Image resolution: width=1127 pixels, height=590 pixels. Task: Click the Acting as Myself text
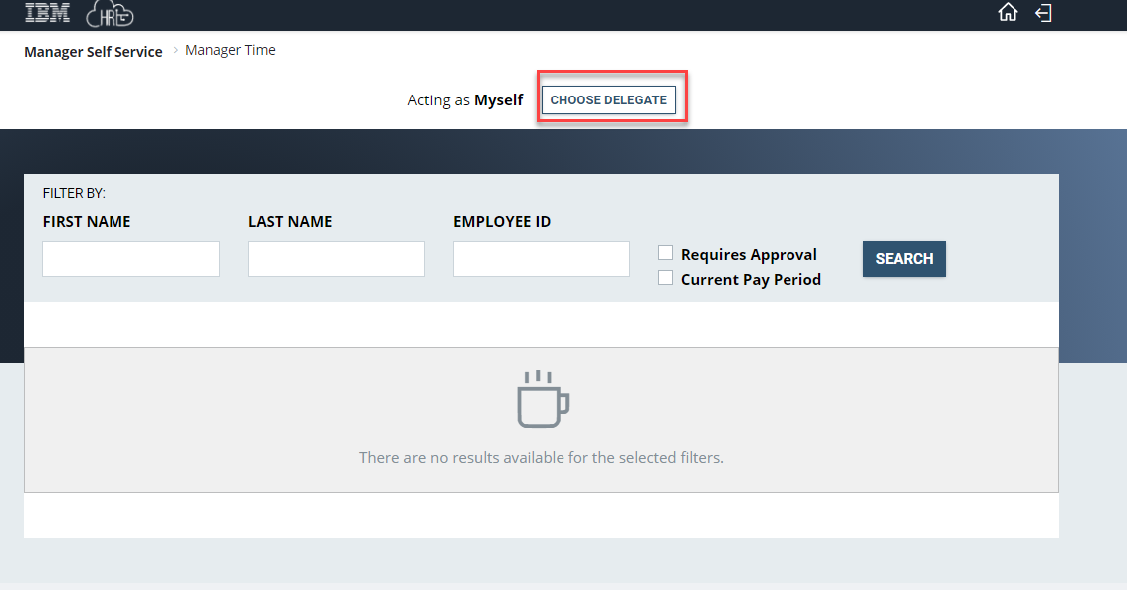tap(465, 99)
